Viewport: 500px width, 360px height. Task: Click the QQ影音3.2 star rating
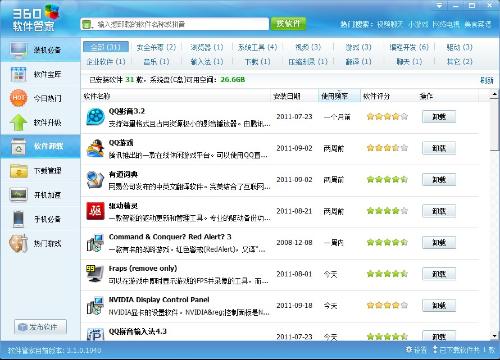(x=387, y=117)
